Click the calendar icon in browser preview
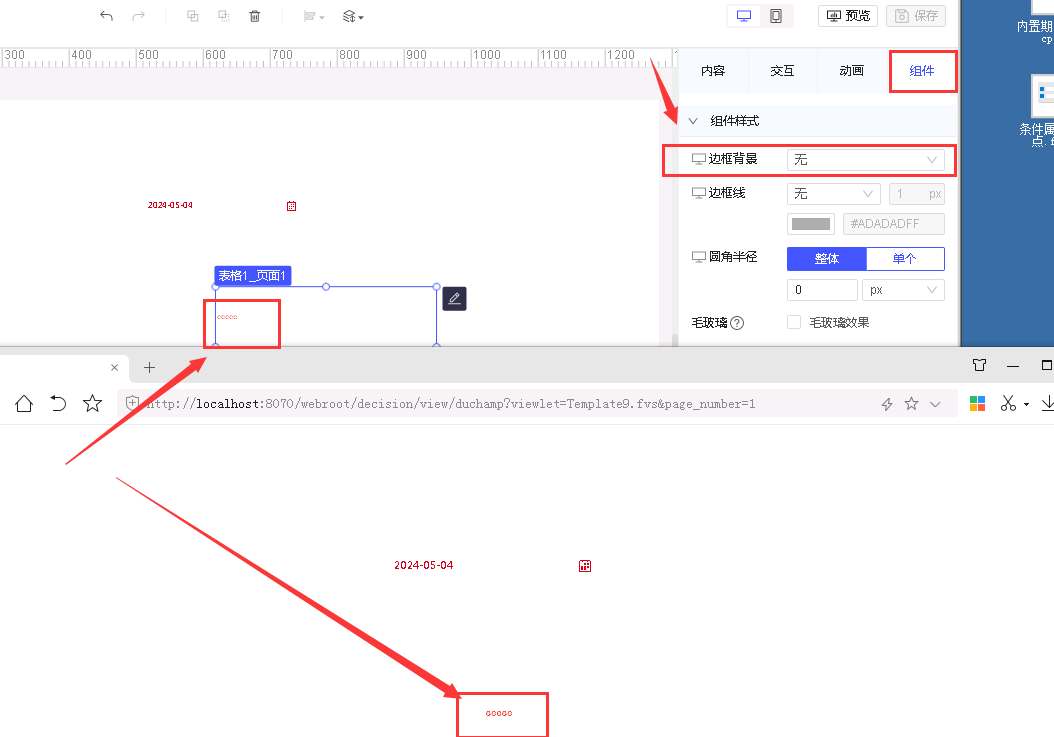This screenshot has width=1054, height=737. [585, 566]
